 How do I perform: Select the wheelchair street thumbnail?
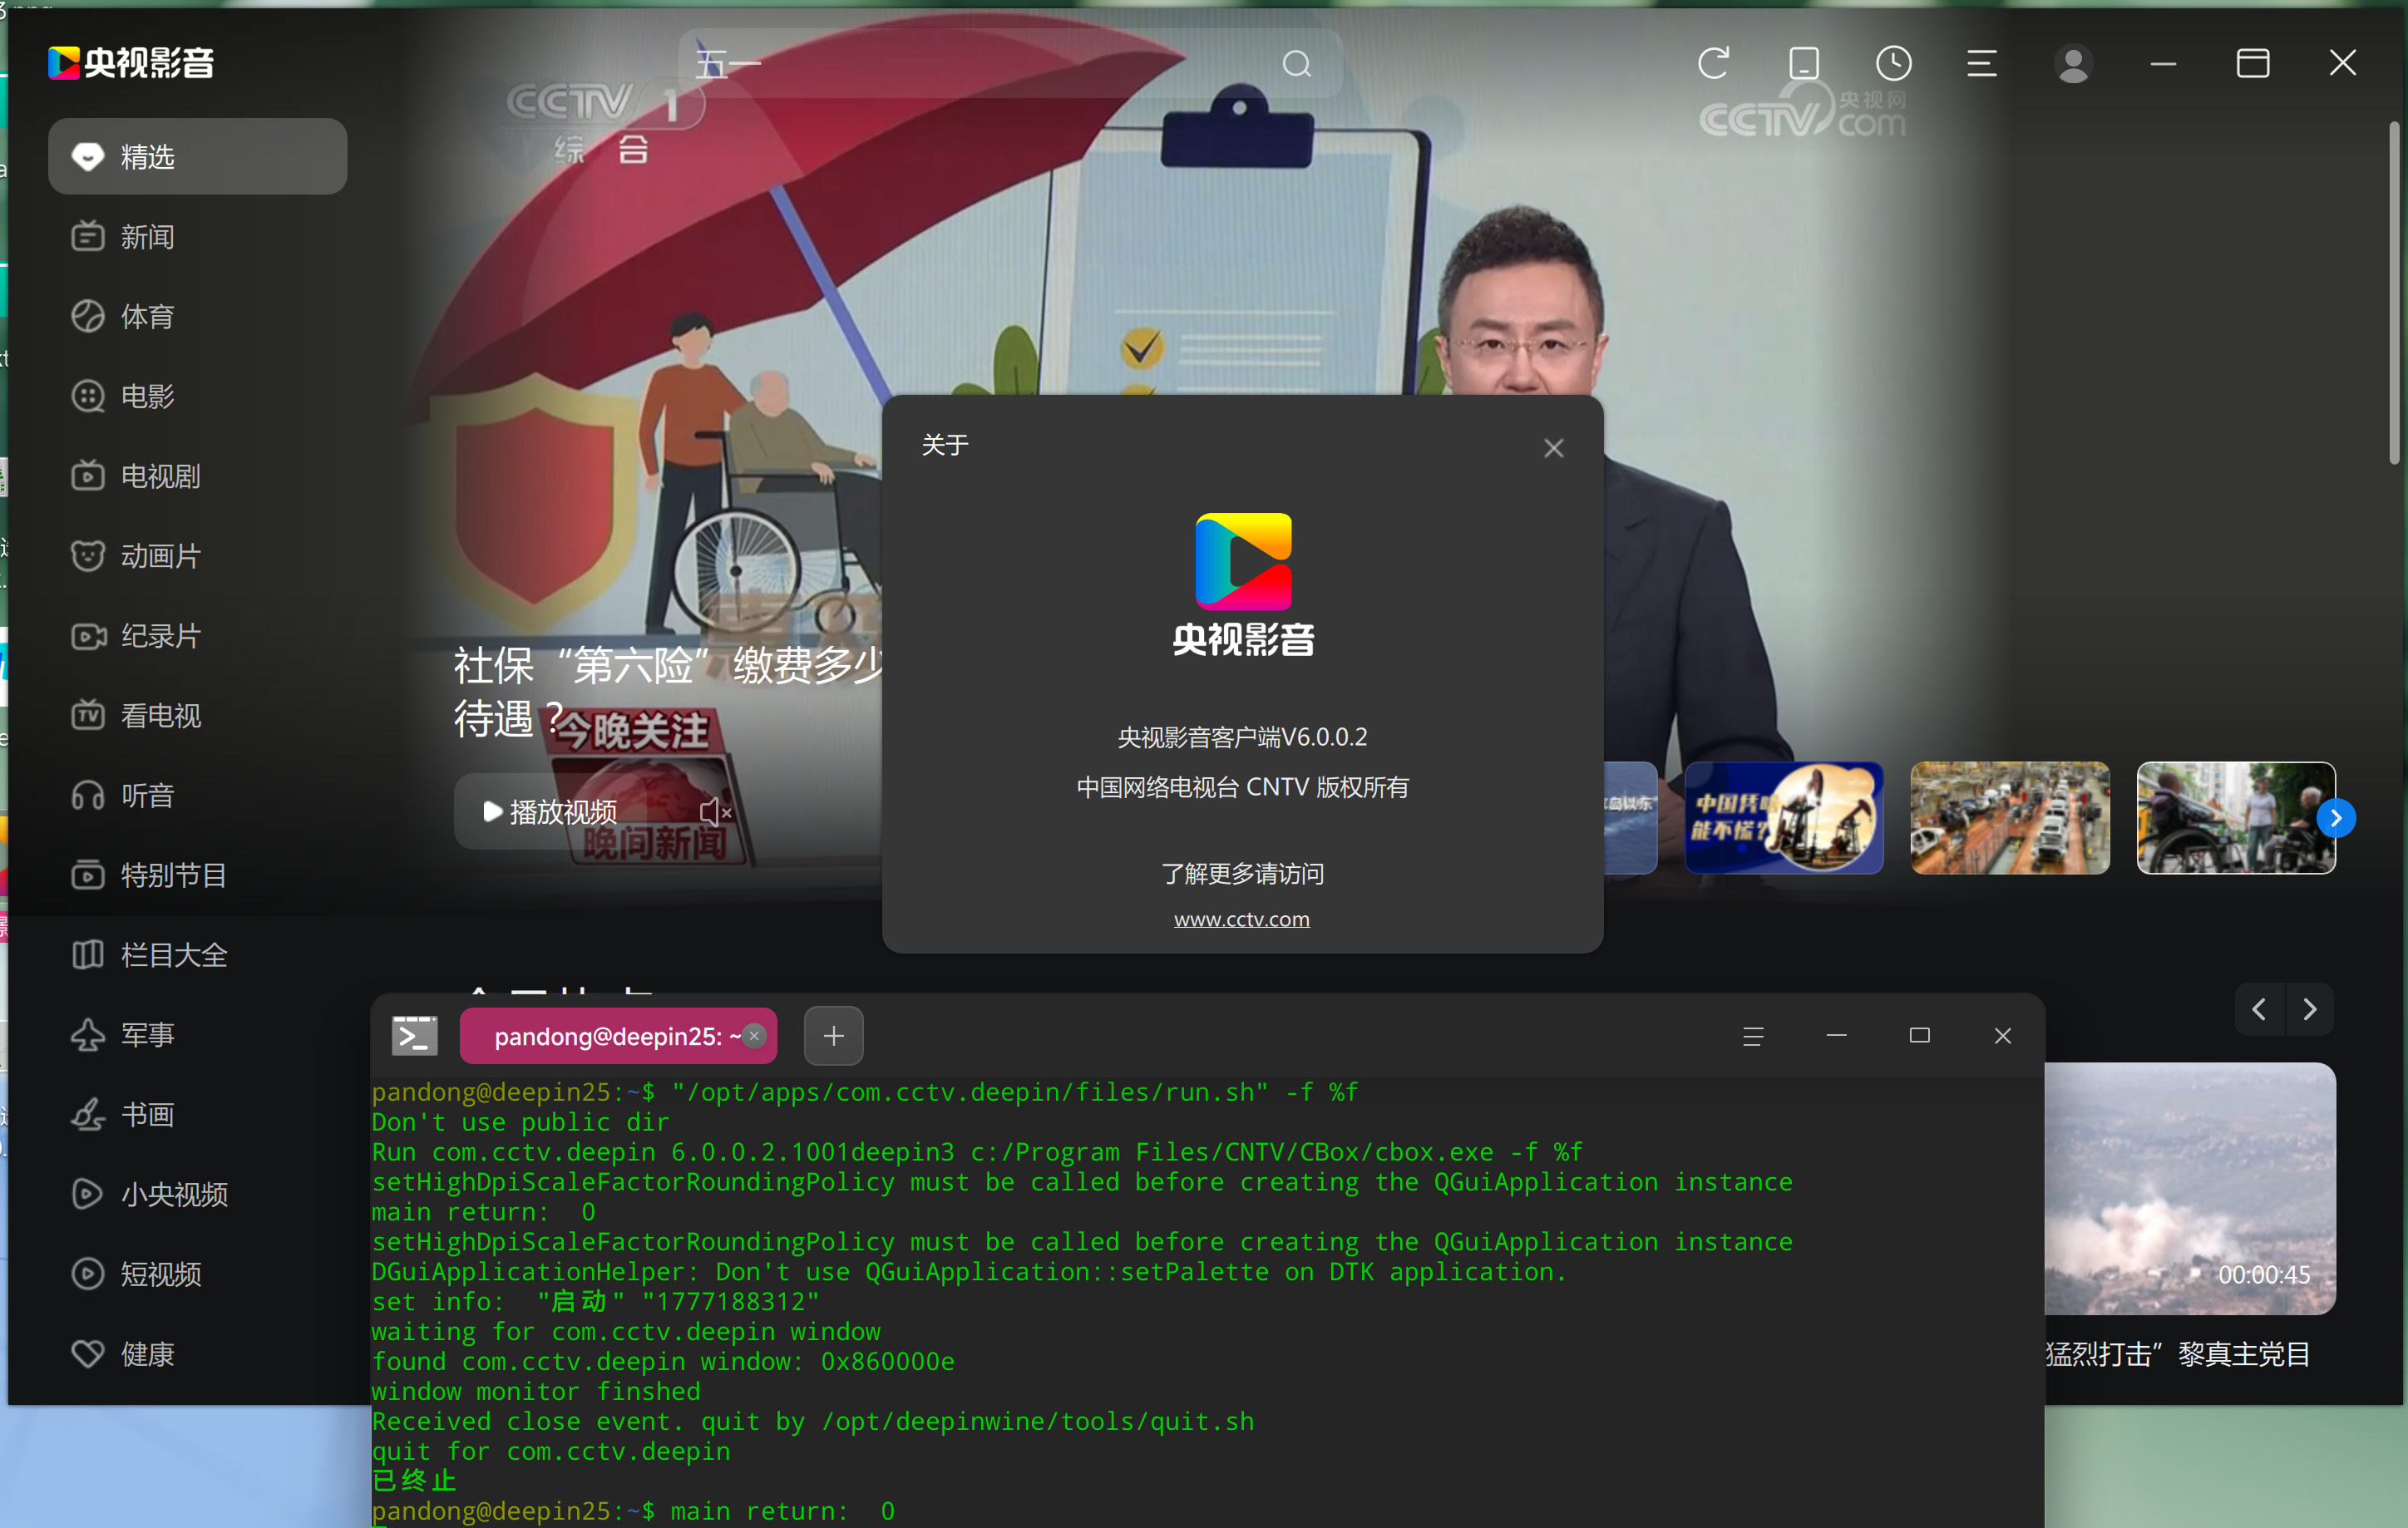(2236, 818)
